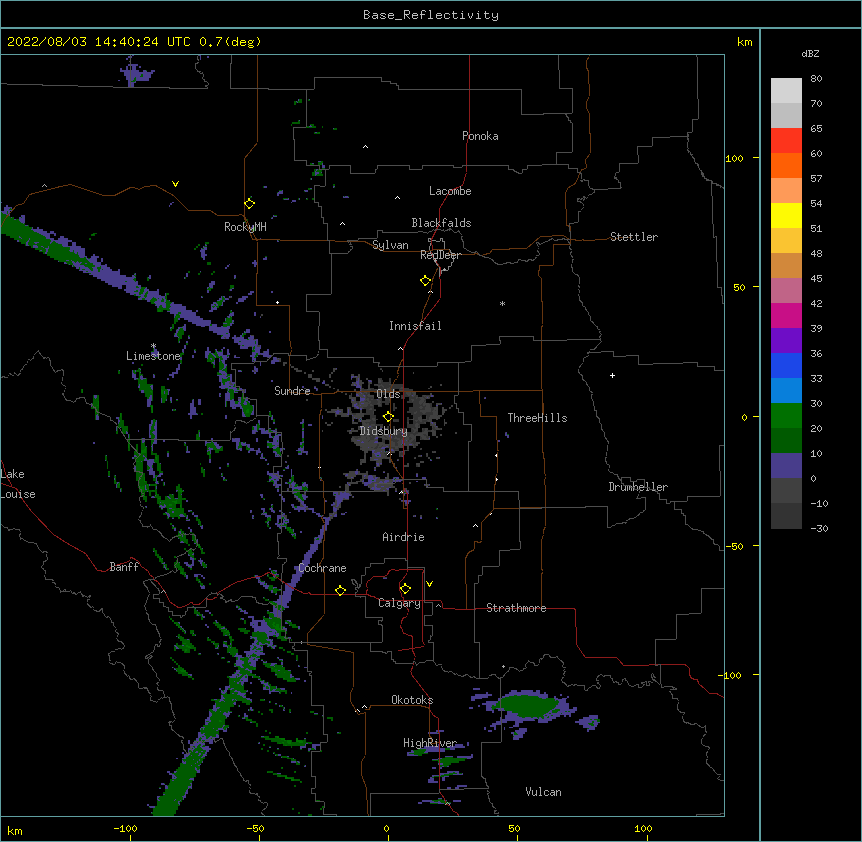The width and height of the screenshot is (862, 842).
Task: Click the white asterisk marker above Limestone
Action: click(153, 346)
